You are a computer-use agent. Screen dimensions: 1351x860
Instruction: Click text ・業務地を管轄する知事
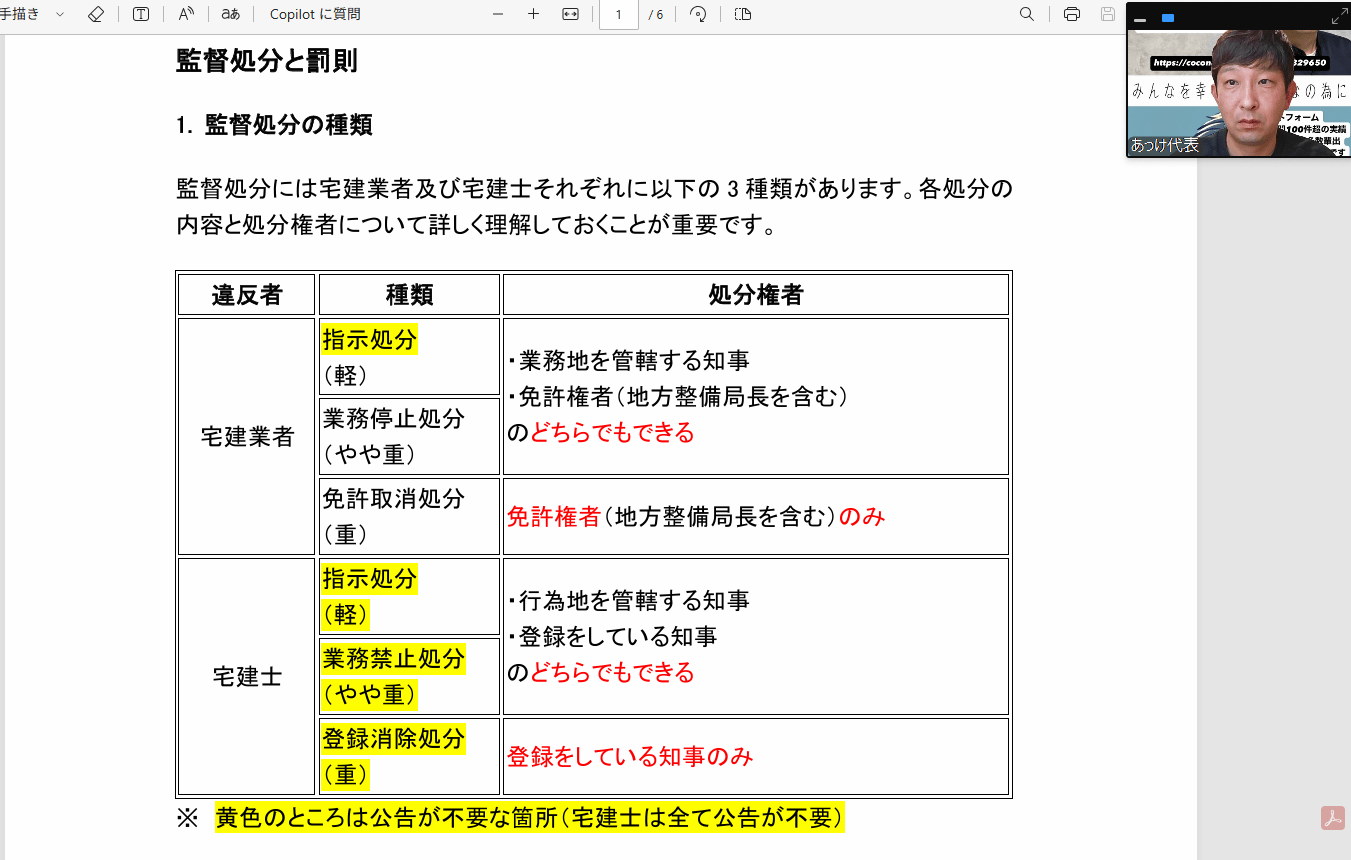coord(628,361)
